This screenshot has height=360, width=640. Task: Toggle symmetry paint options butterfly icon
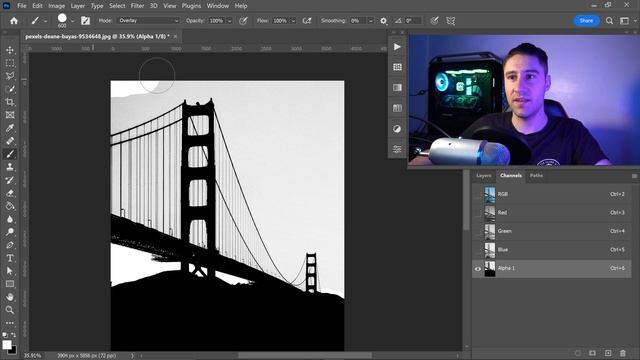pyautogui.click(x=451, y=21)
